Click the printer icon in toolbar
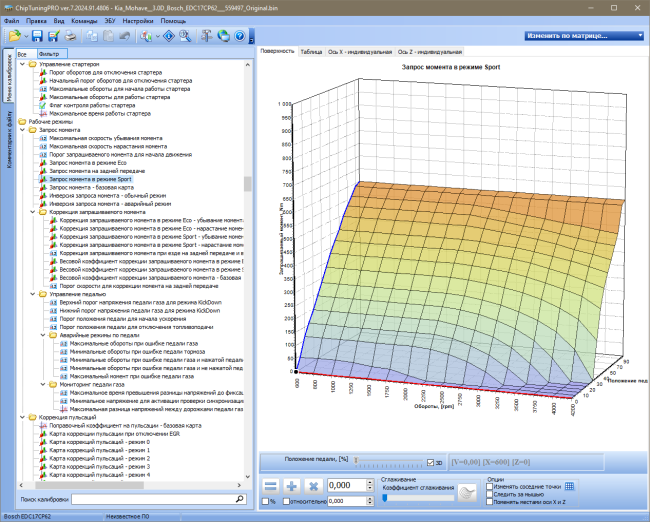 (70, 36)
